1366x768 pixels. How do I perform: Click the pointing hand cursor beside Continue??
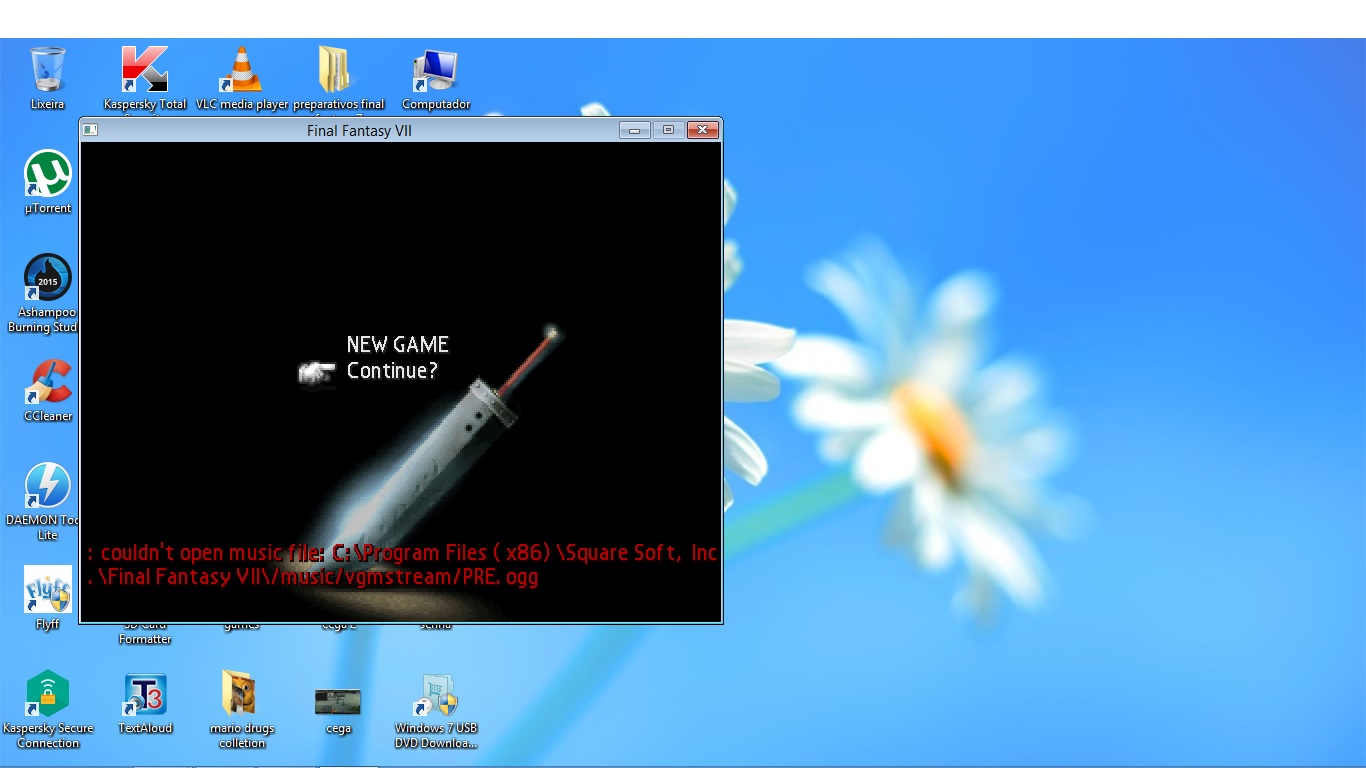click(316, 372)
